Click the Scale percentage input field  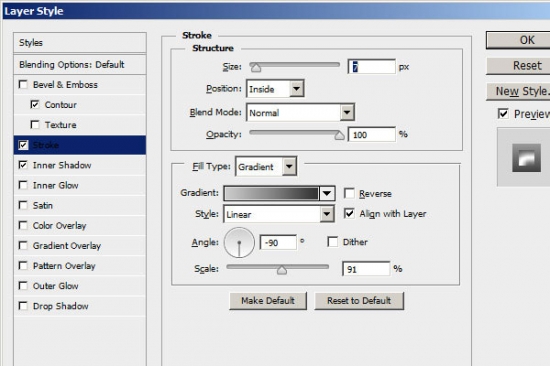click(366, 269)
